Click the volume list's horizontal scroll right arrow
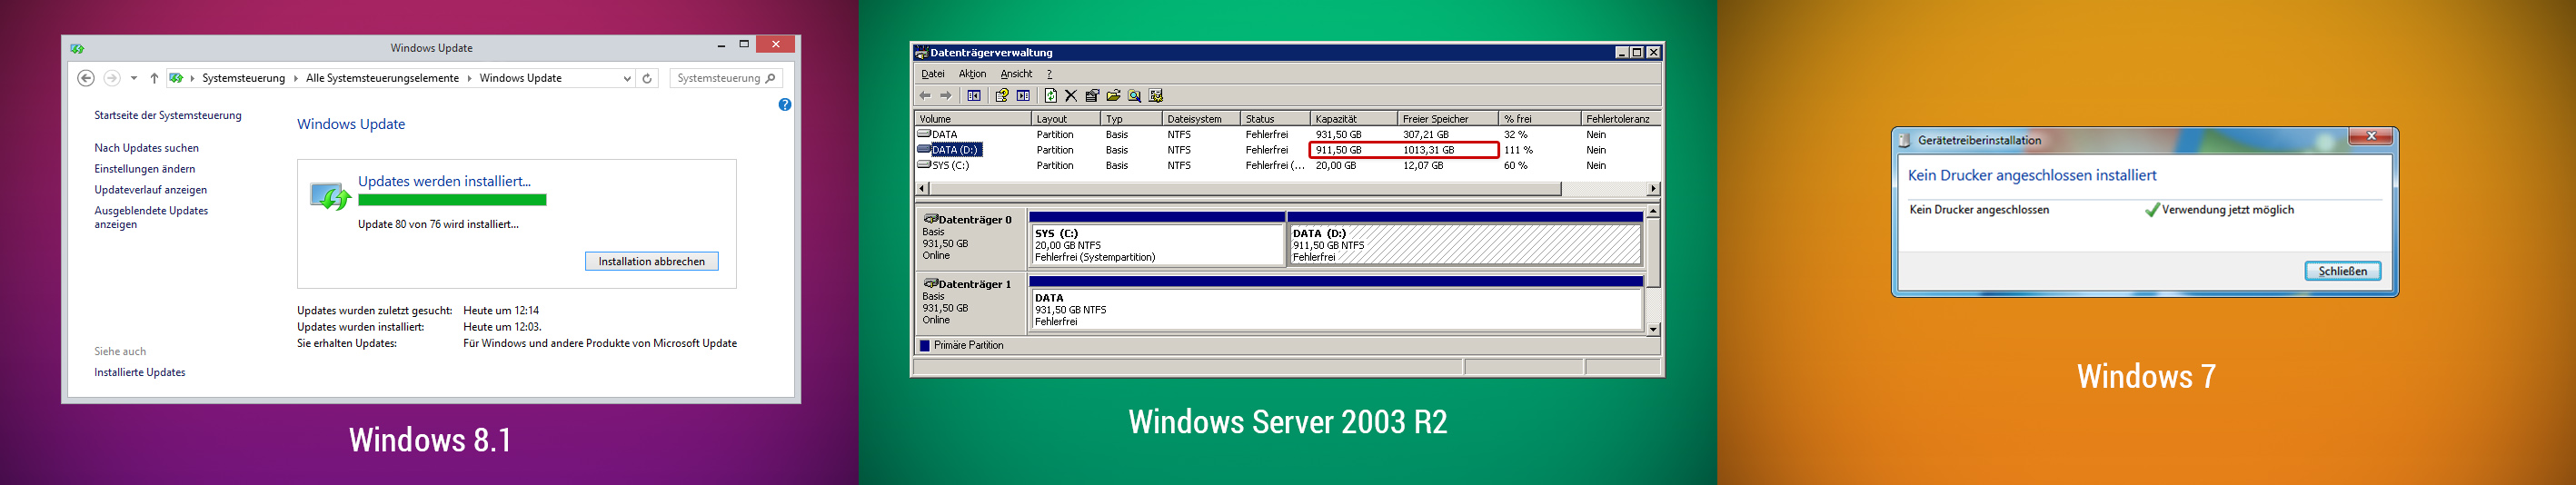This screenshot has width=2576, height=485. (x=1653, y=189)
